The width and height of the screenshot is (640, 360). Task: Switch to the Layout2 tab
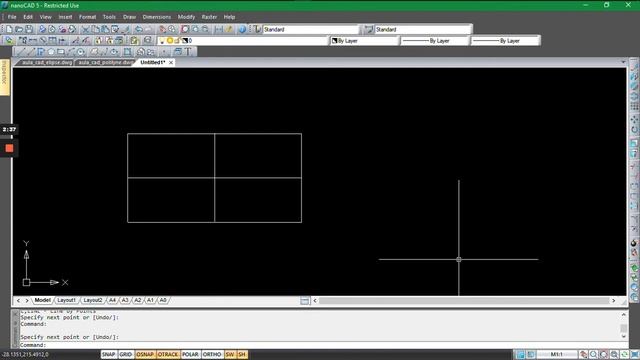pyautogui.click(x=93, y=300)
